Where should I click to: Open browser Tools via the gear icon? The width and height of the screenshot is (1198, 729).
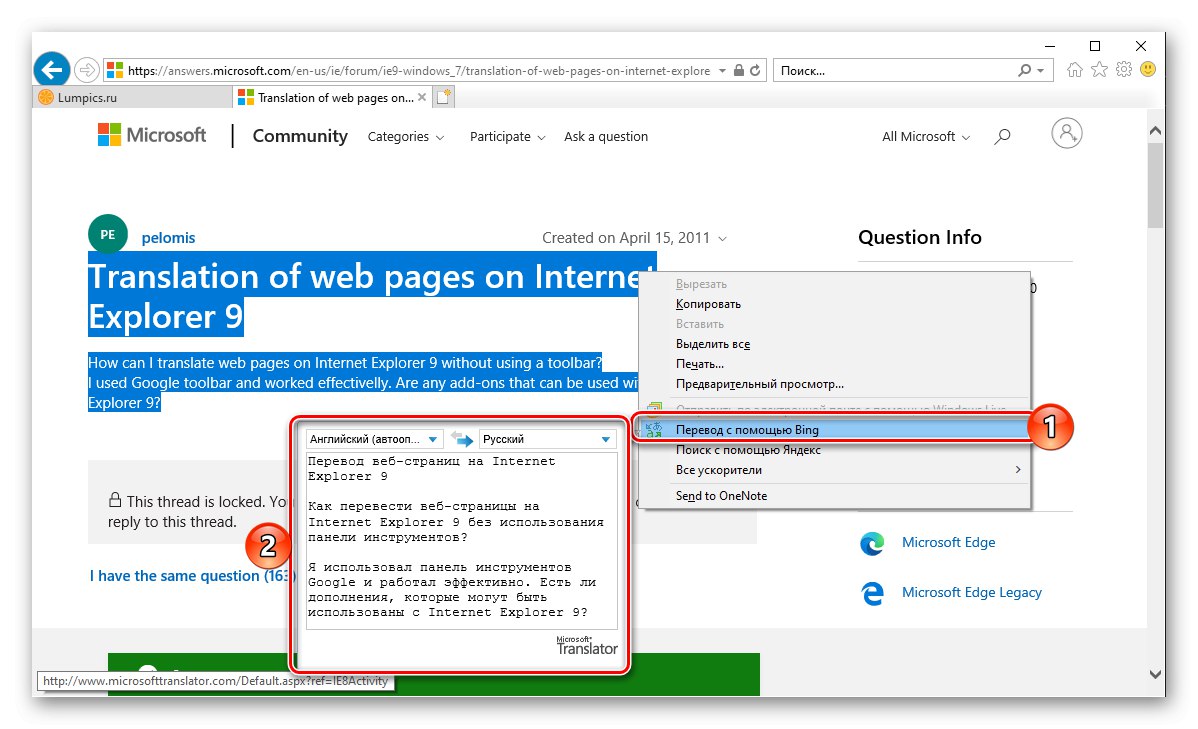click(1124, 70)
